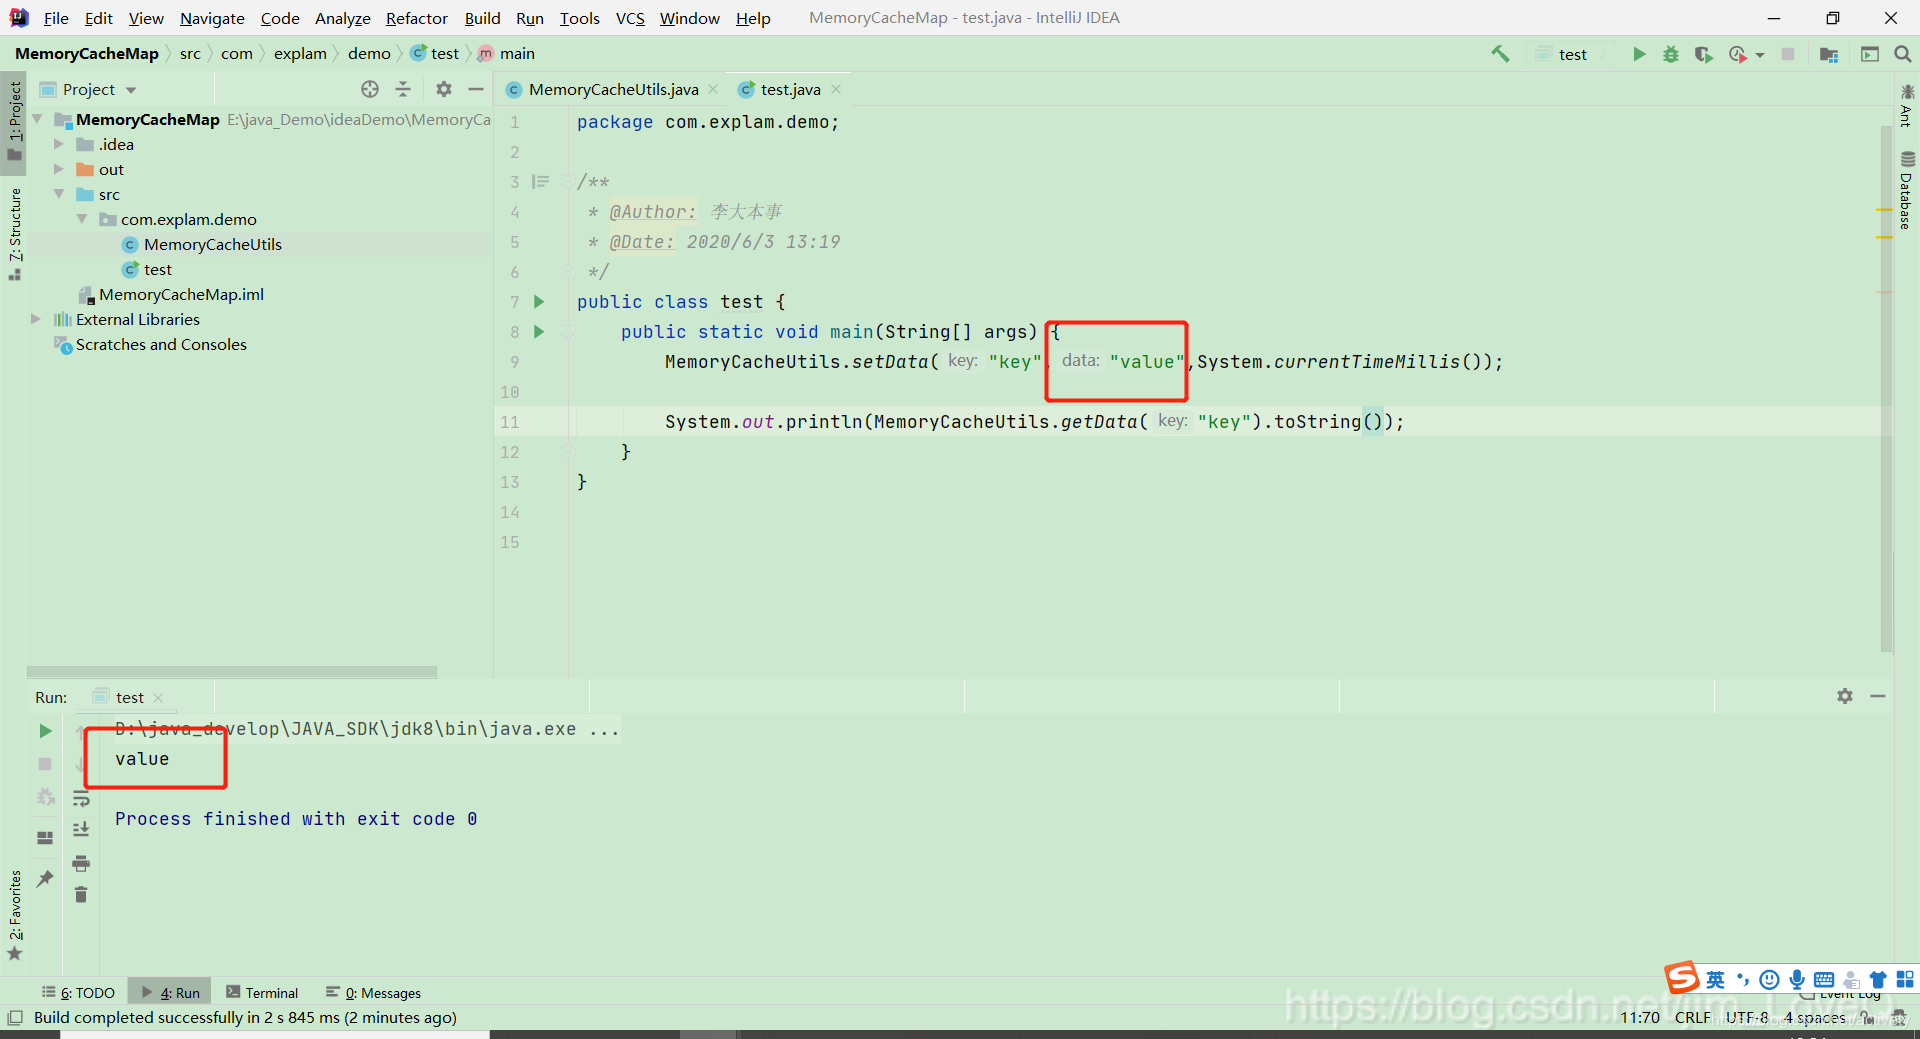Close the MemoryCacheUtils.java tab
The image size is (1920, 1039).
[x=713, y=89]
